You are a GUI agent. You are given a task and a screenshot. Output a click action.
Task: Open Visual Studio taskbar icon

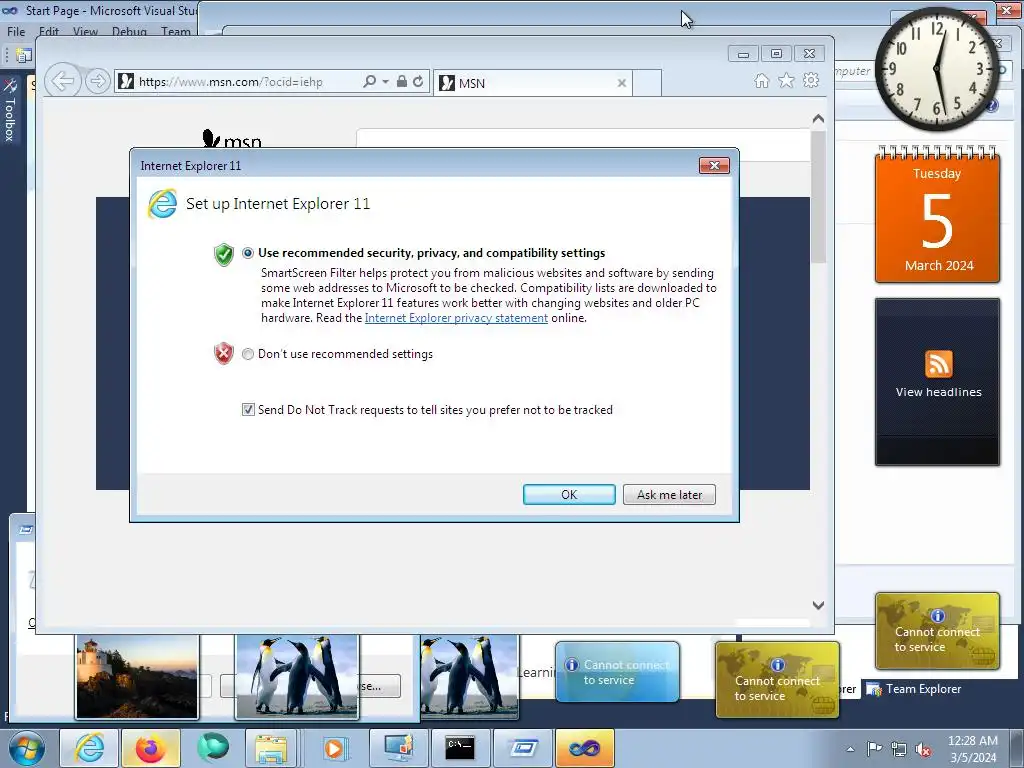point(584,748)
